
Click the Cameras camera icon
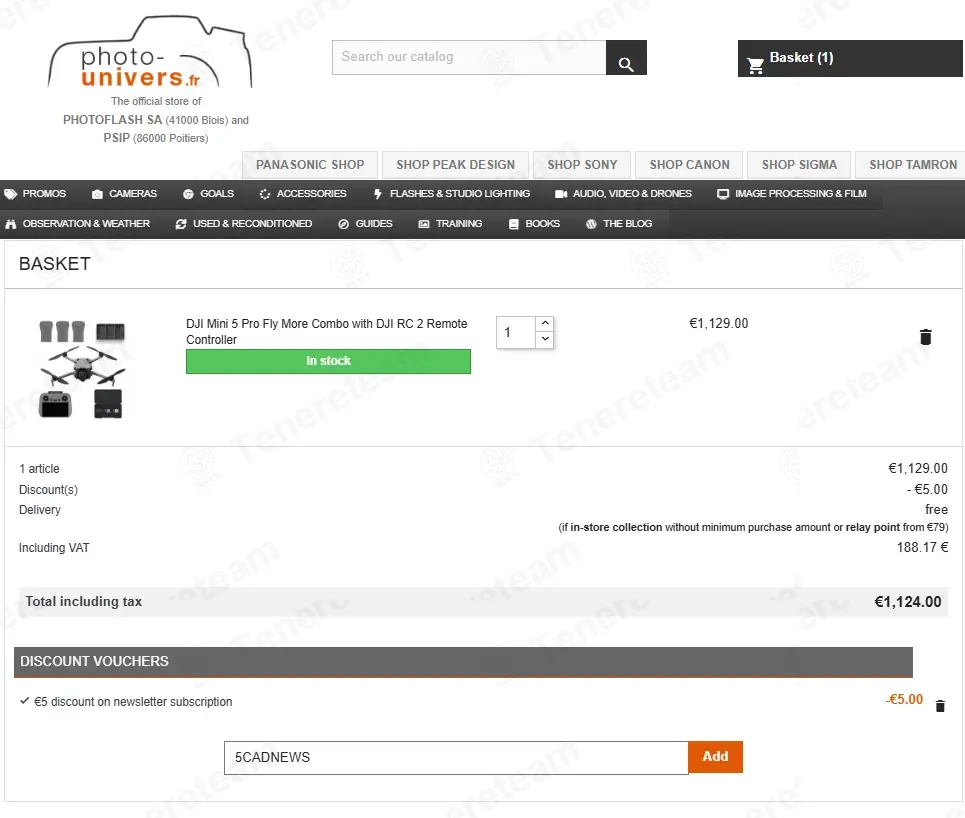coord(97,194)
